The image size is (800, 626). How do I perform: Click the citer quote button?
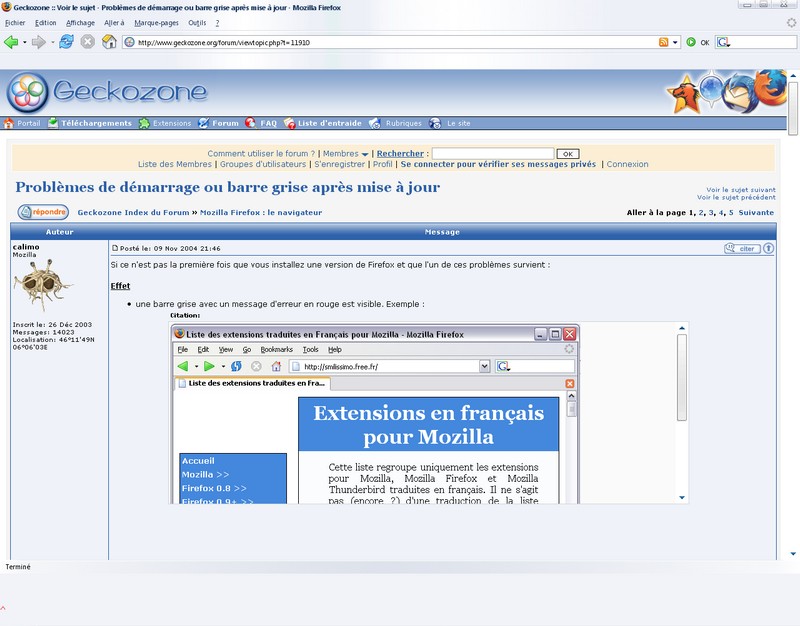click(x=742, y=248)
